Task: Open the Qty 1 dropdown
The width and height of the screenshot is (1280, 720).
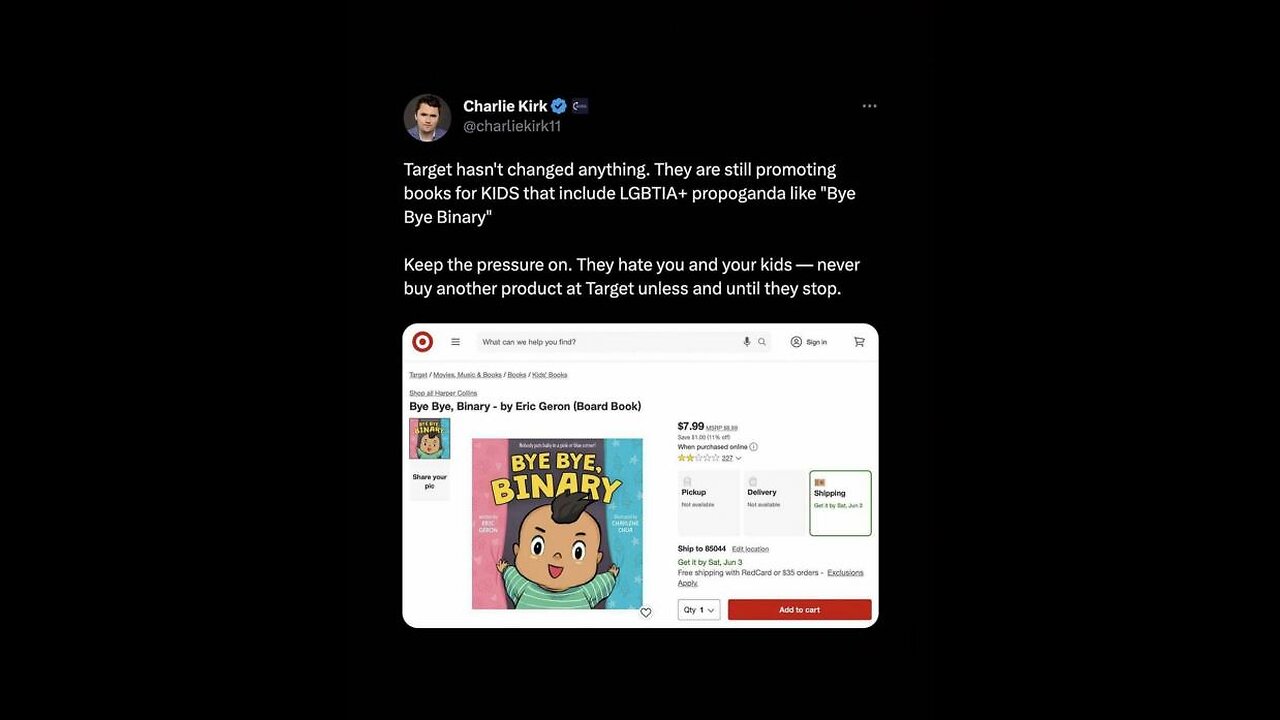Action: (x=699, y=610)
